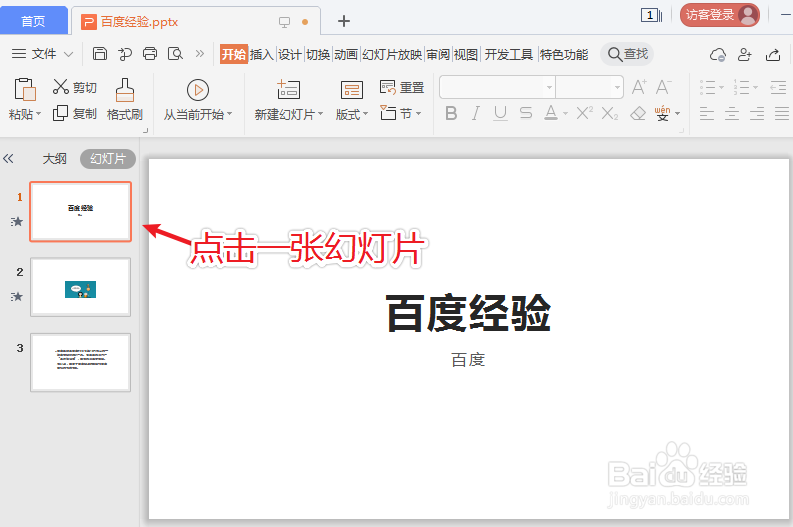Click the 首页 home tab
This screenshot has height=527, width=793.
coord(33,21)
